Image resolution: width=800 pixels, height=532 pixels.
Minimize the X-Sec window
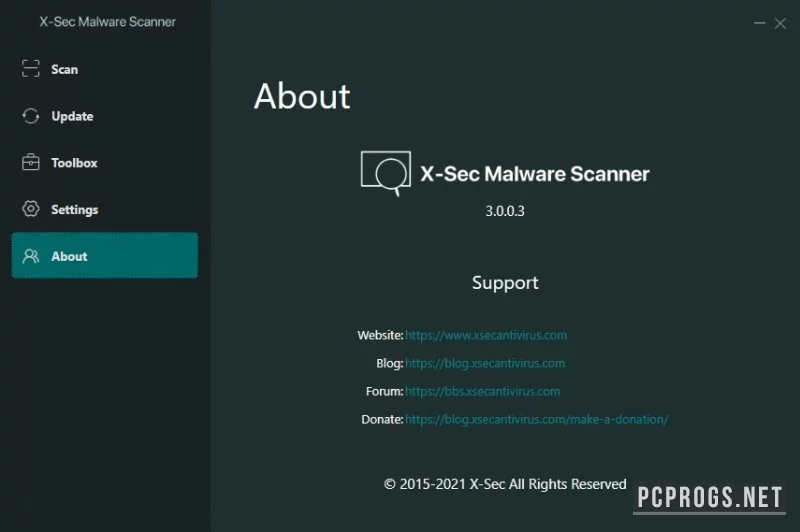click(759, 23)
